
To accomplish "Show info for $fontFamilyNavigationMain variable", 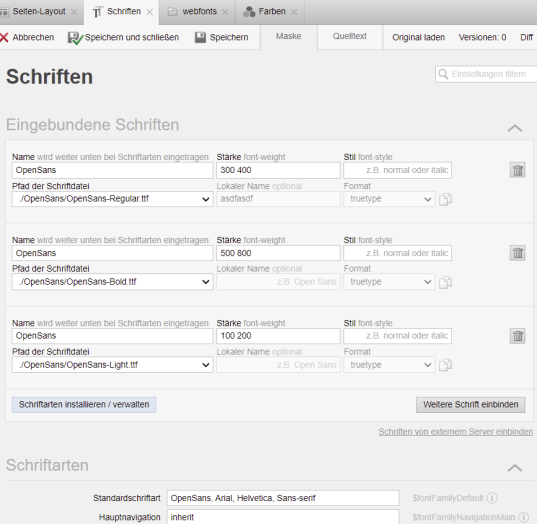I will pos(523,517).
